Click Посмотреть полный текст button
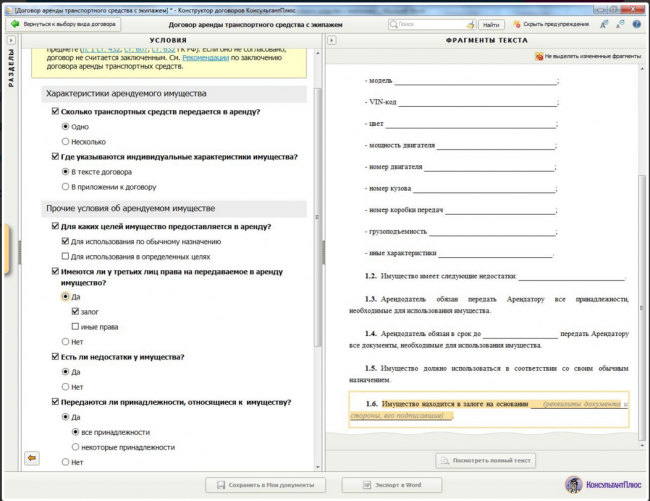The width and height of the screenshot is (650, 501). tap(485, 460)
